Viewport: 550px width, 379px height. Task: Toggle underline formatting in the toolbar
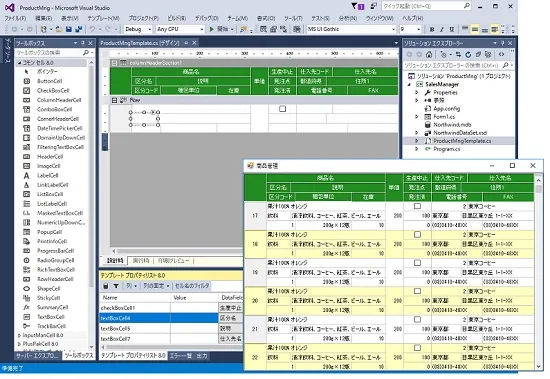click(x=452, y=29)
